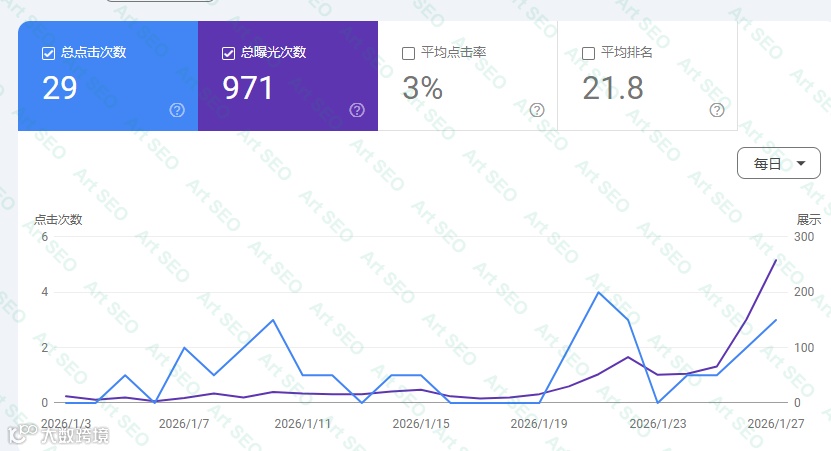
Task: Open help icon on 总曝光次数 card
Action: [357, 110]
